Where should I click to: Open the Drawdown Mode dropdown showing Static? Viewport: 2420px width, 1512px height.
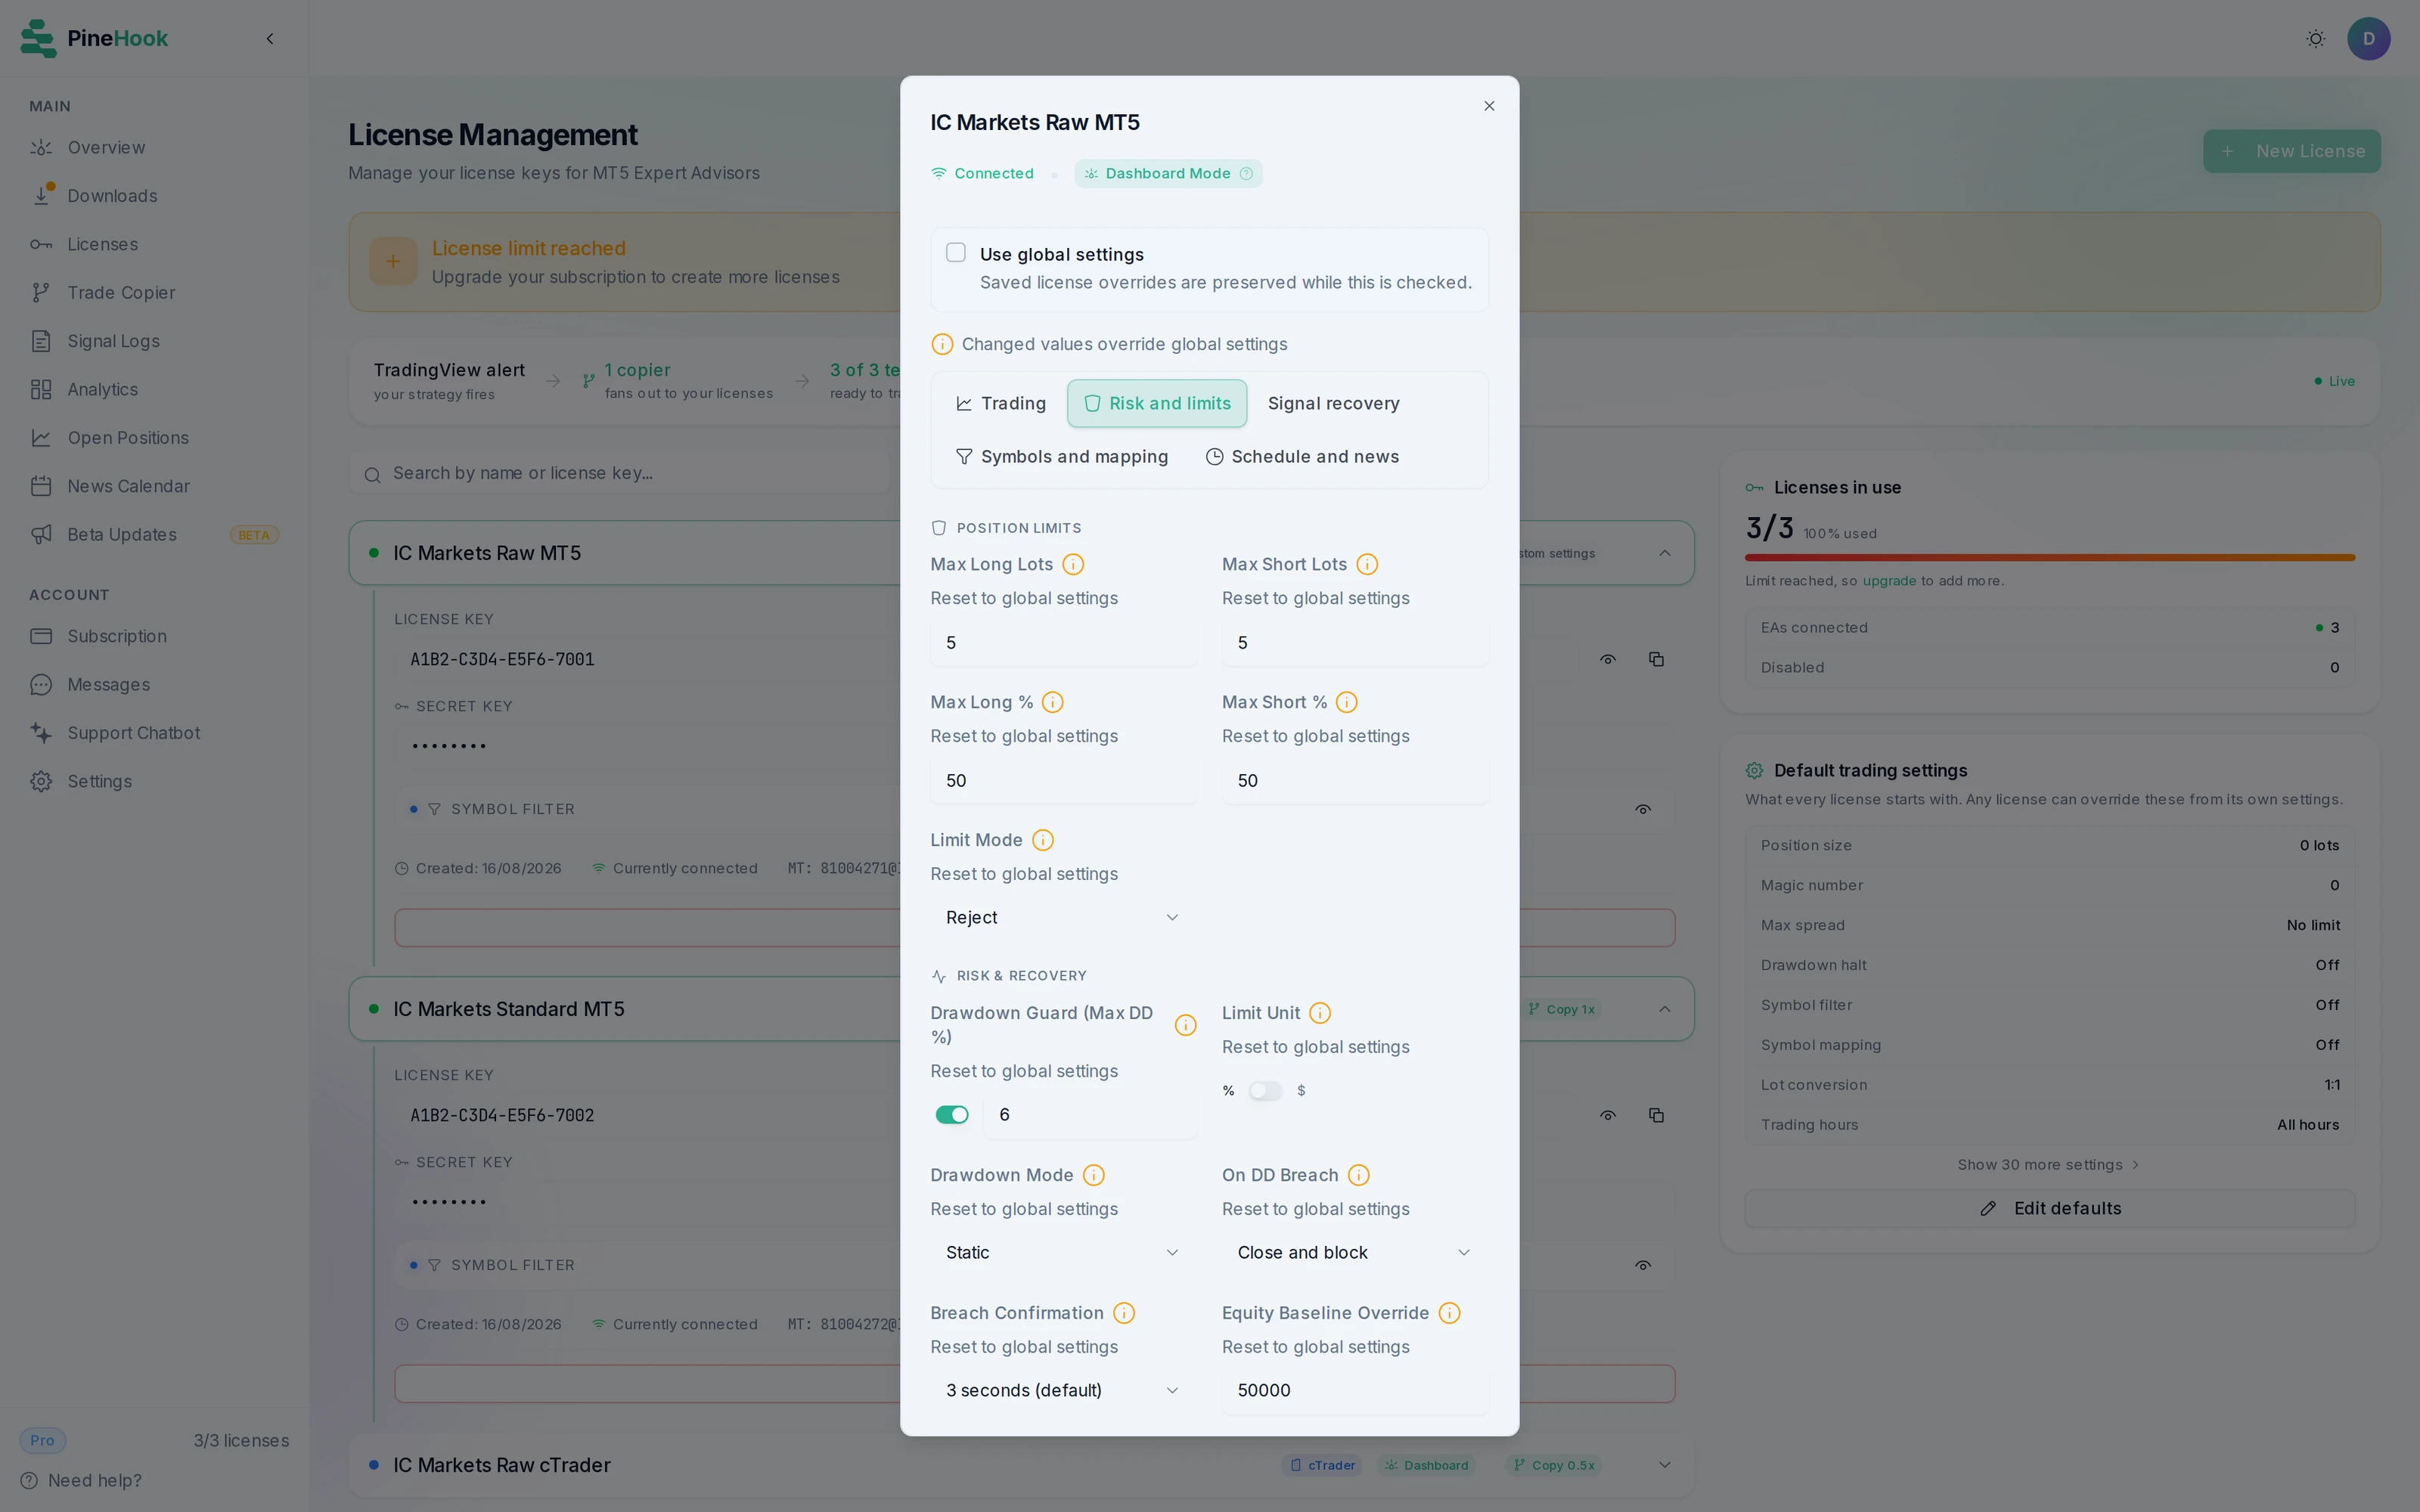pyautogui.click(x=1063, y=1253)
